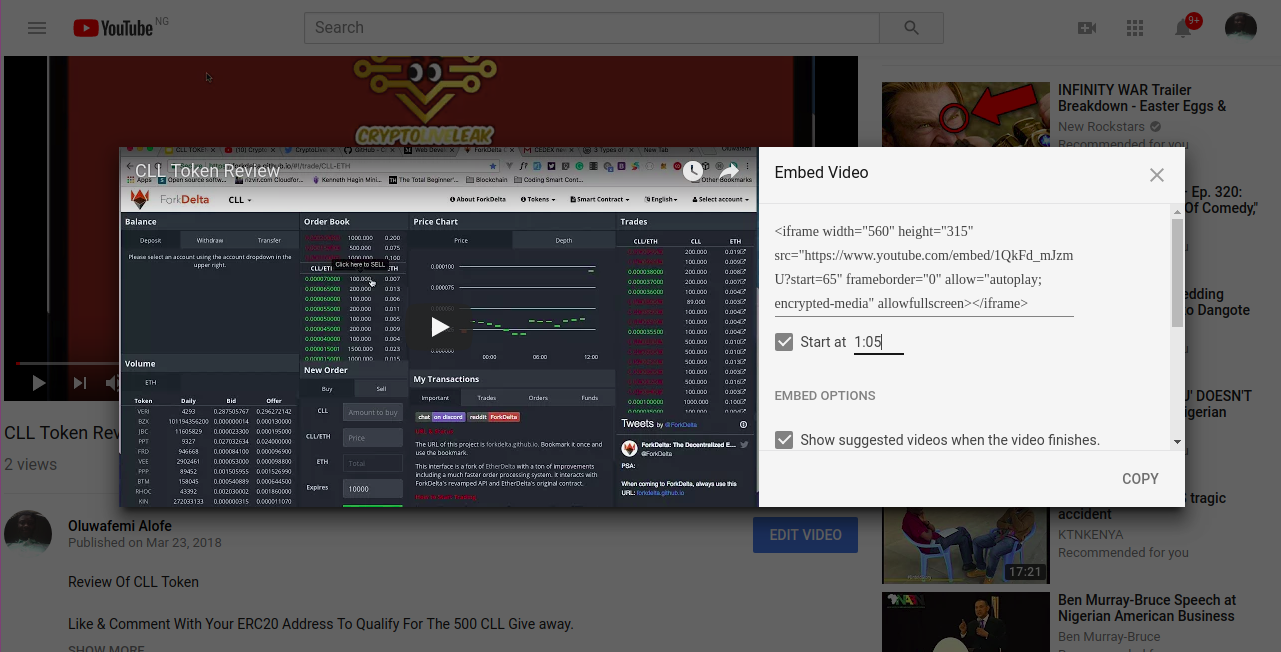
Task: Click the Play button of background player
Action: (x=38, y=382)
